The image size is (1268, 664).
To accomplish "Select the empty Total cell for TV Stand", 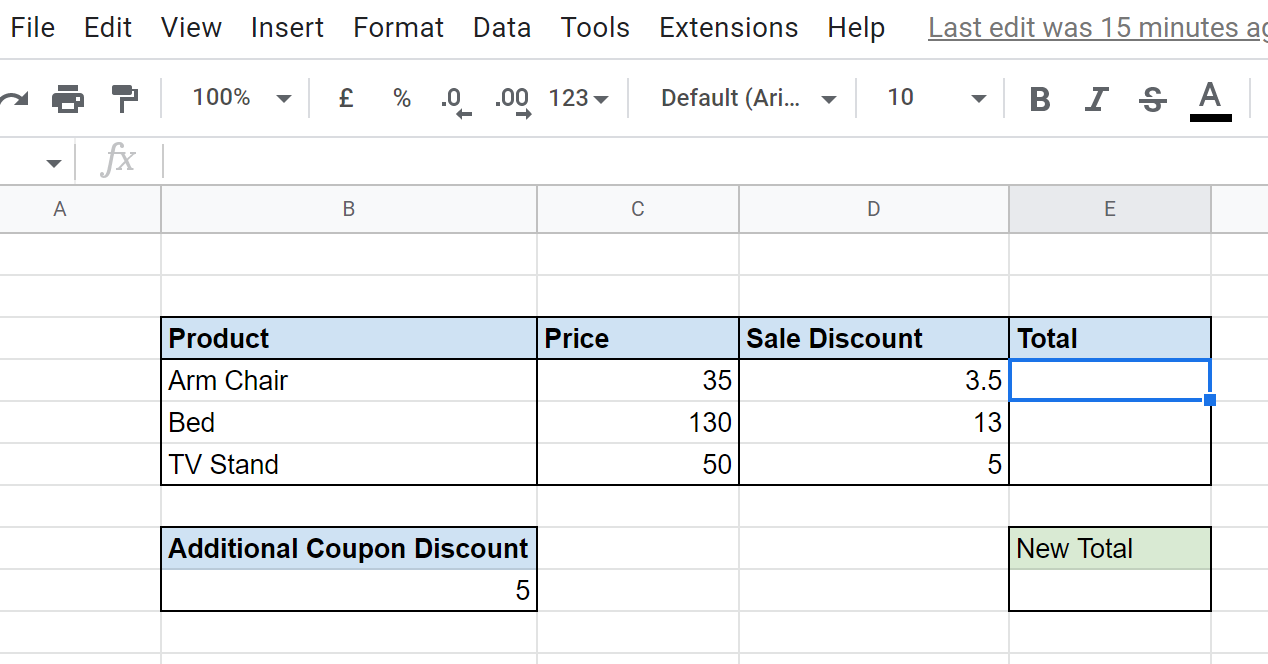I will pos(1110,464).
